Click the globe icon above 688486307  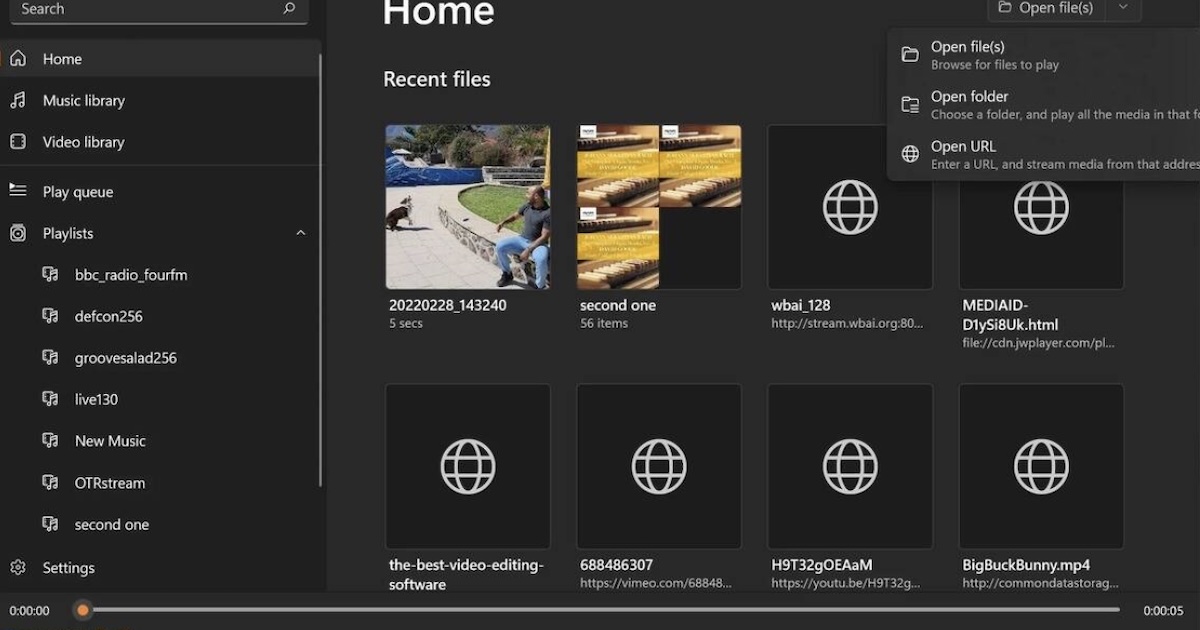point(659,467)
